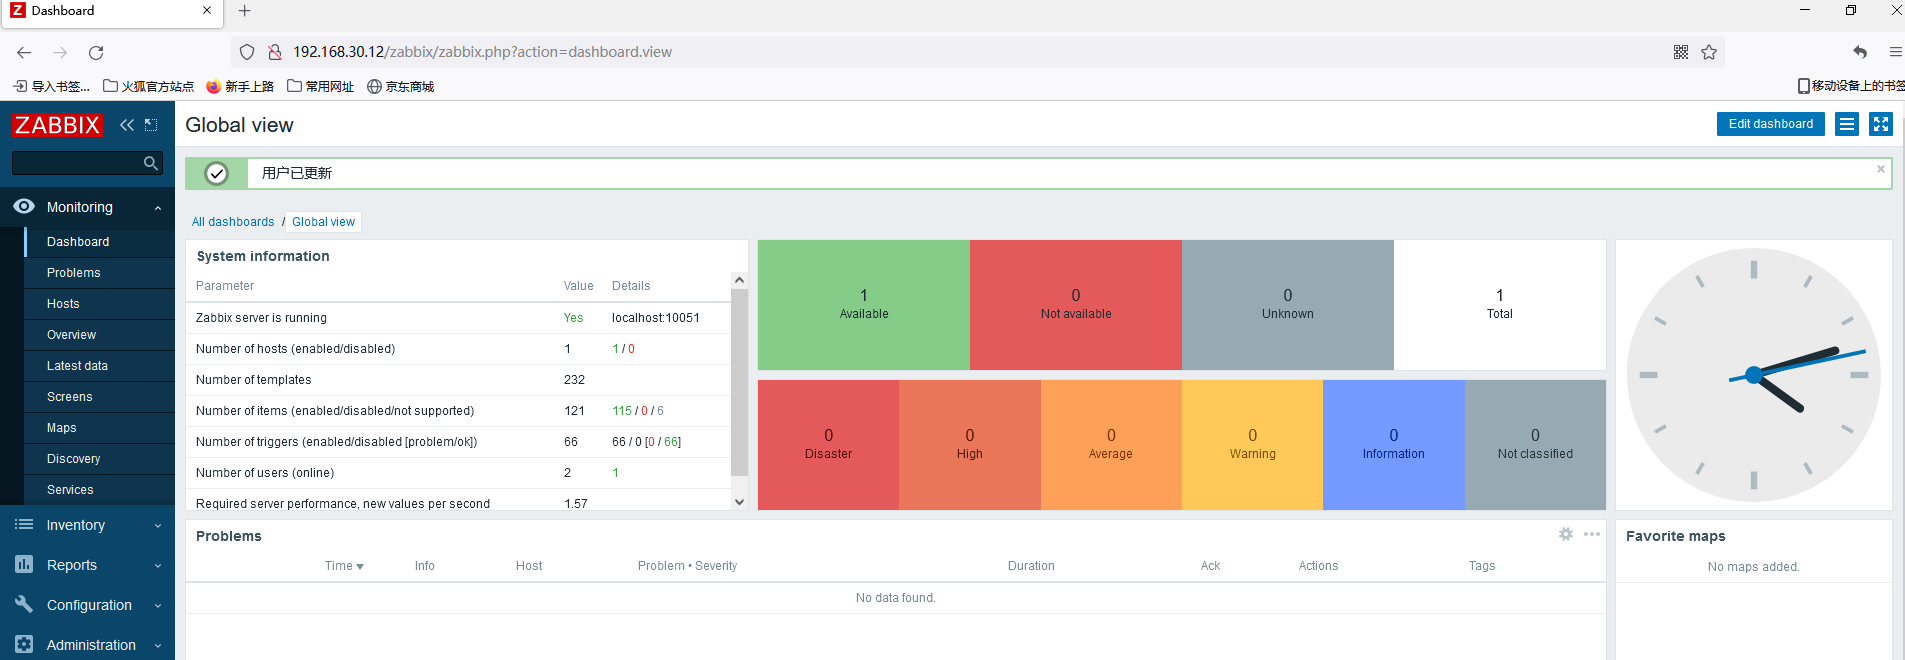Expand the Configuration menu section
This screenshot has width=1905, height=660.
pyautogui.click(x=158, y=606)
